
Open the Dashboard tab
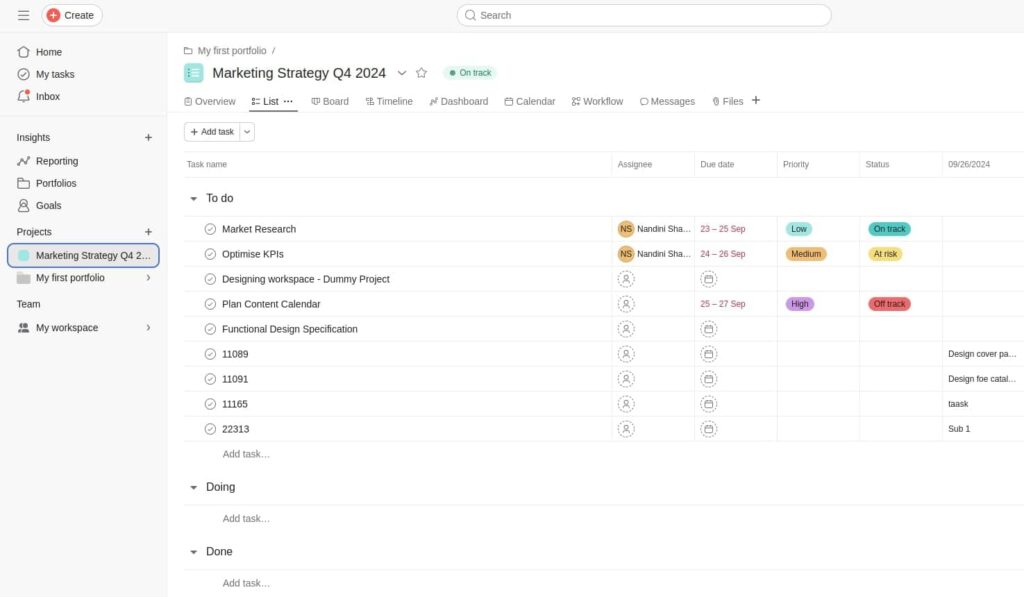pos(459,101)
